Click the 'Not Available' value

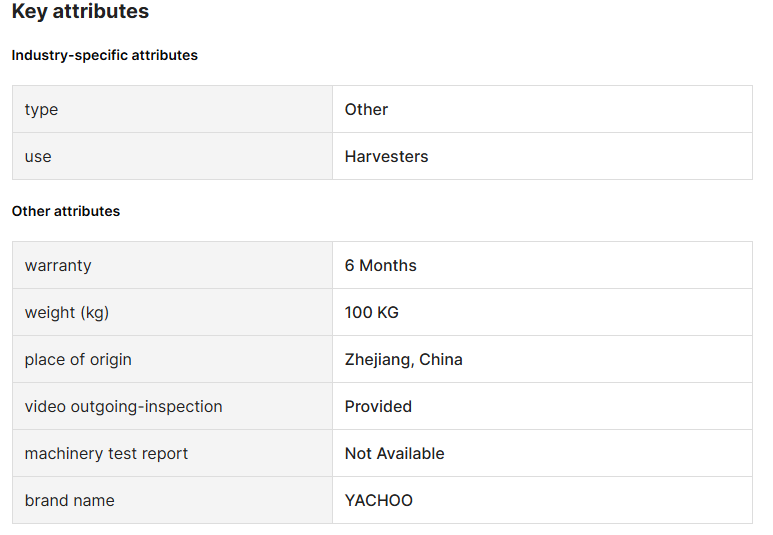(x=394, y=453)
